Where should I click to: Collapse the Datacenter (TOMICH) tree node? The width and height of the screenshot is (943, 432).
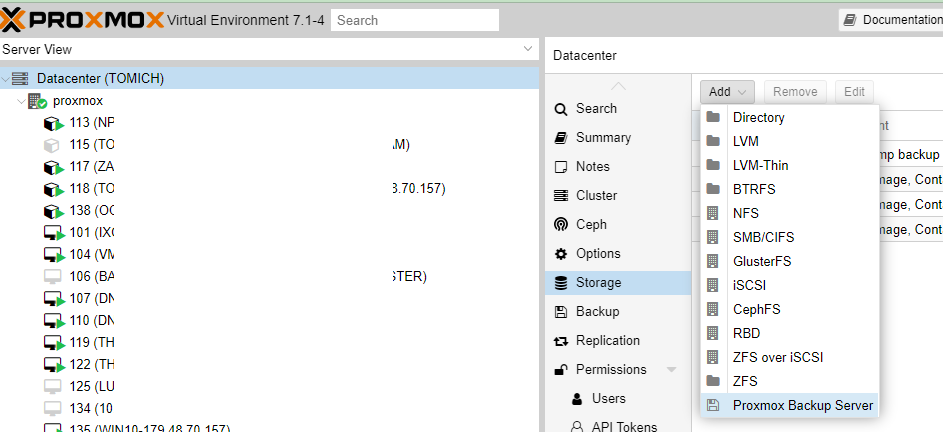pyautogui.click(x=5, y=78)
